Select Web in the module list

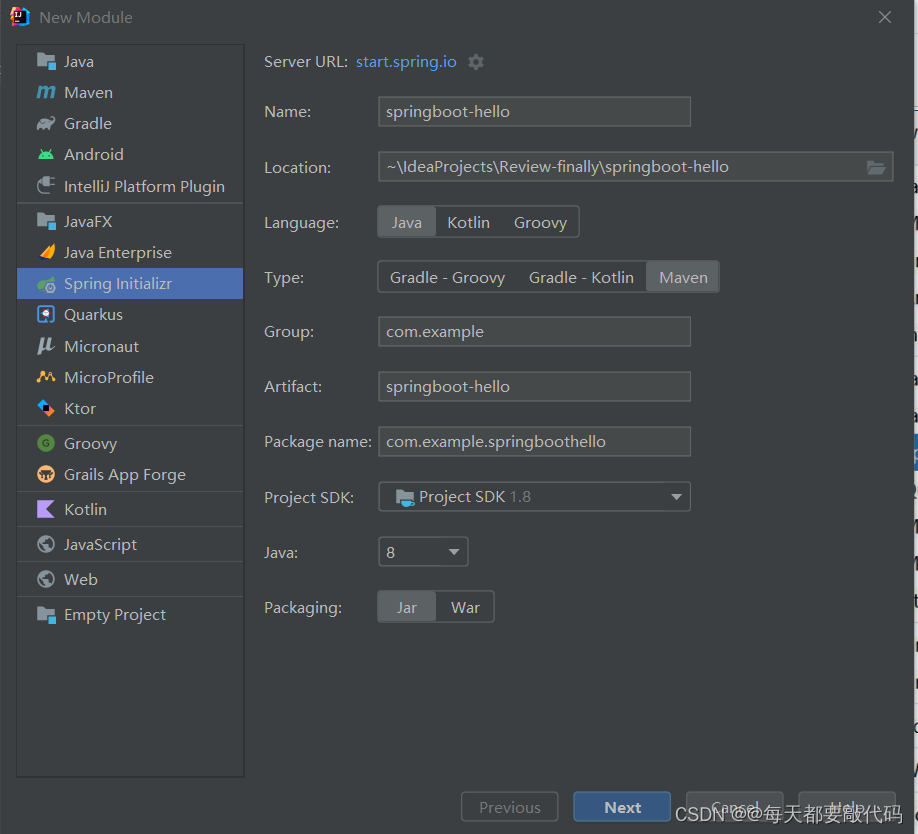[130, 579]
